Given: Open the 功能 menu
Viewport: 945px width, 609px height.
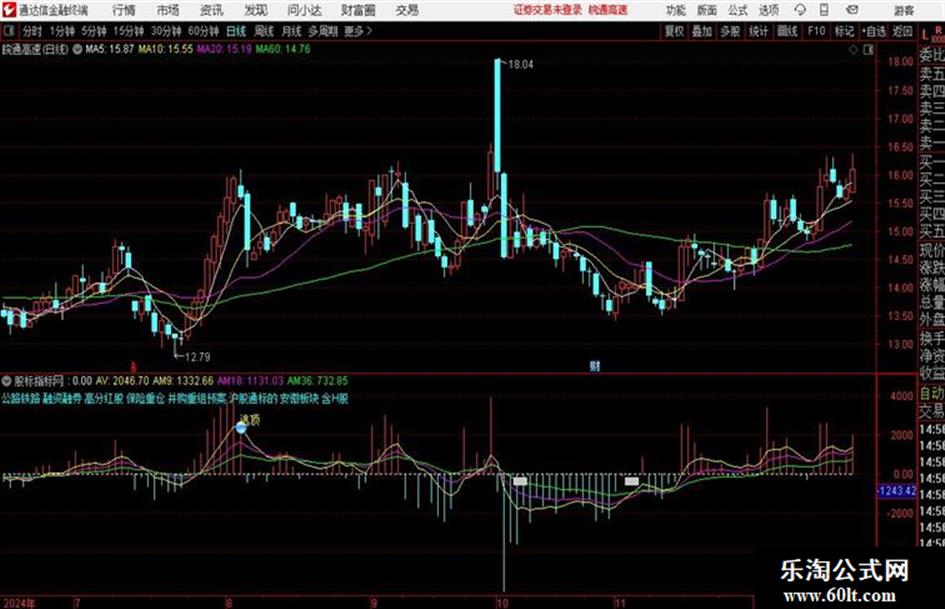Looking at the screenshot, I should tap(676, 10).
